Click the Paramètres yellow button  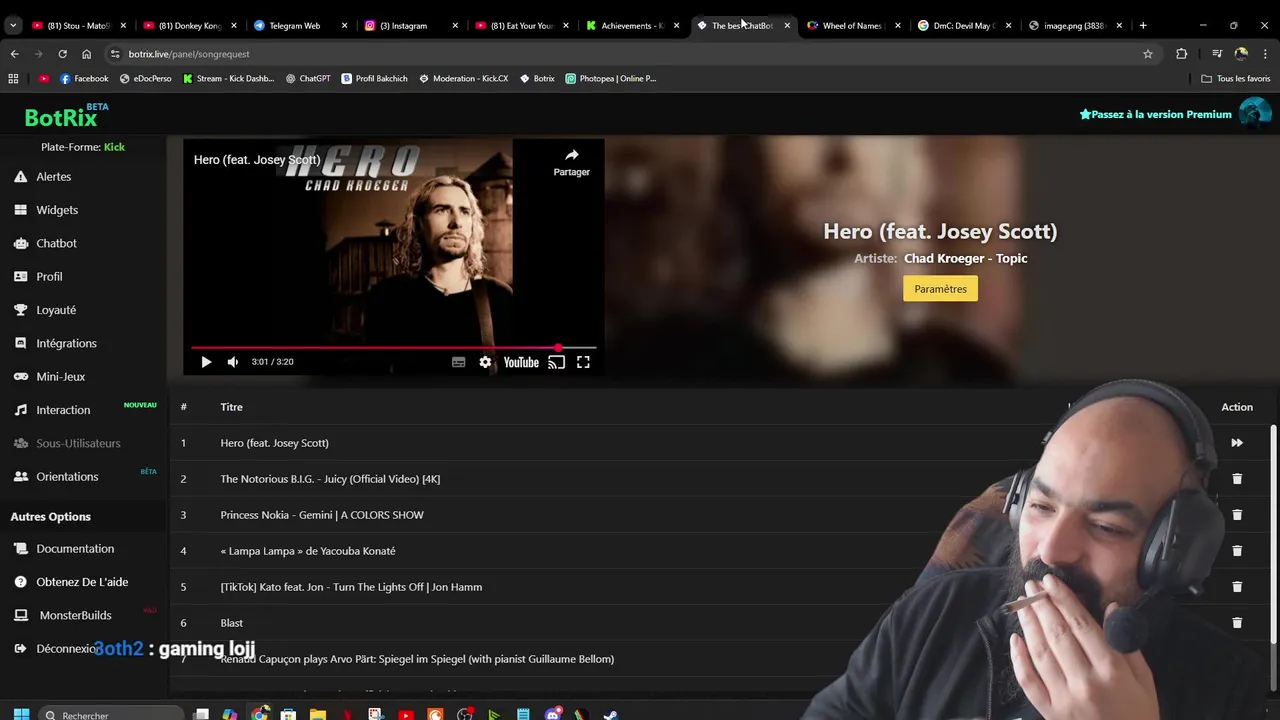[940, 289]
